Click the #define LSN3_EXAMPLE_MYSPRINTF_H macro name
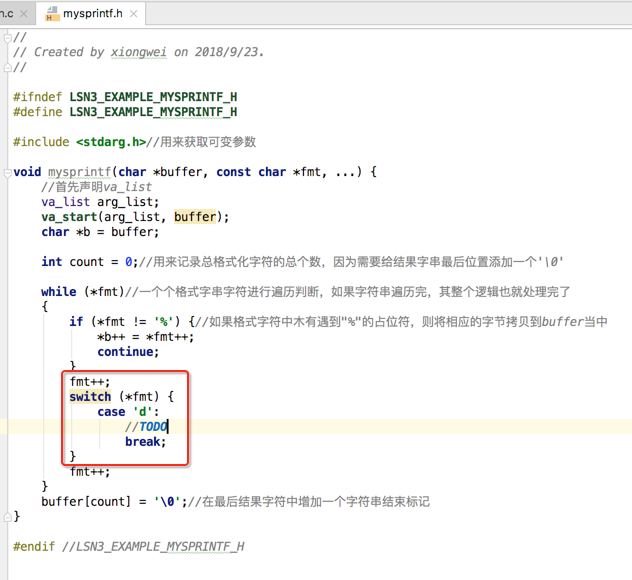The width and height of the screenshot is (632, 580). coord(153,112)
